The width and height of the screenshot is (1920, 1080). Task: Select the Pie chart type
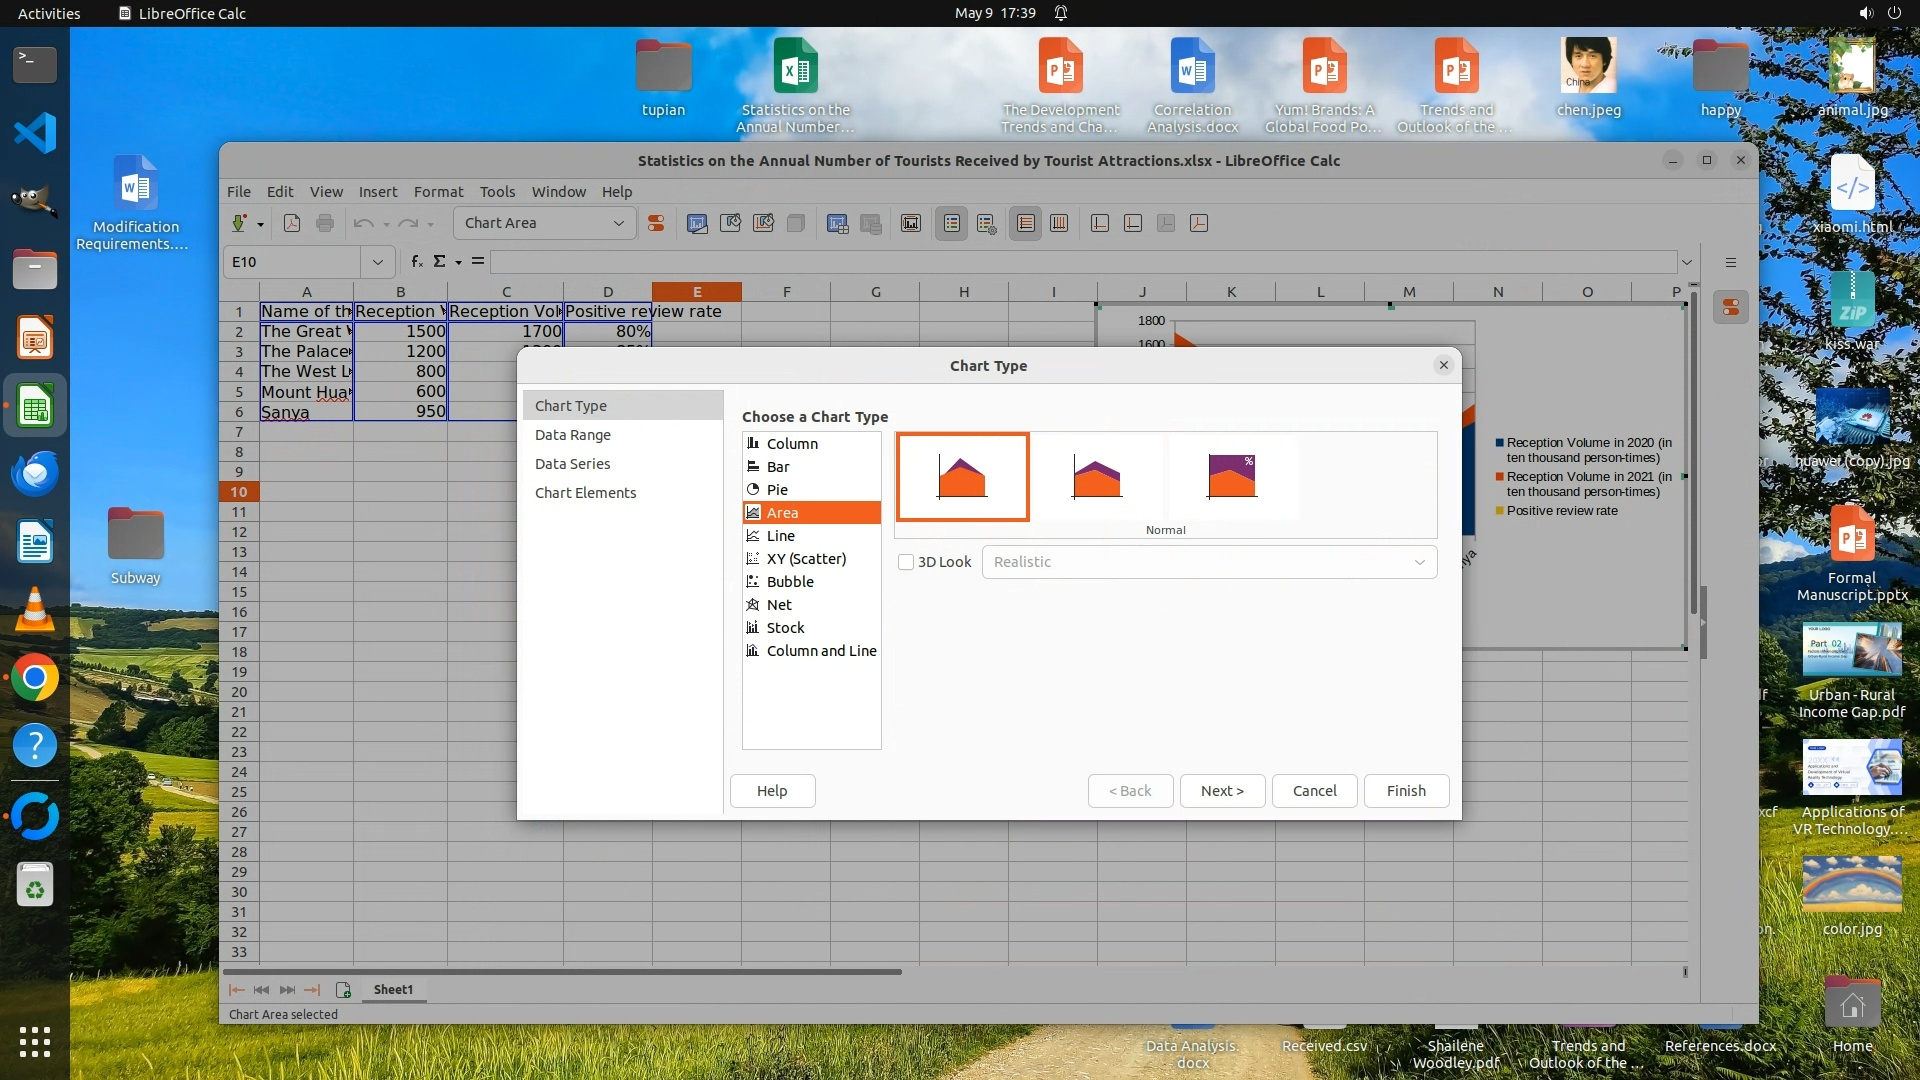(x=777, y=490)
